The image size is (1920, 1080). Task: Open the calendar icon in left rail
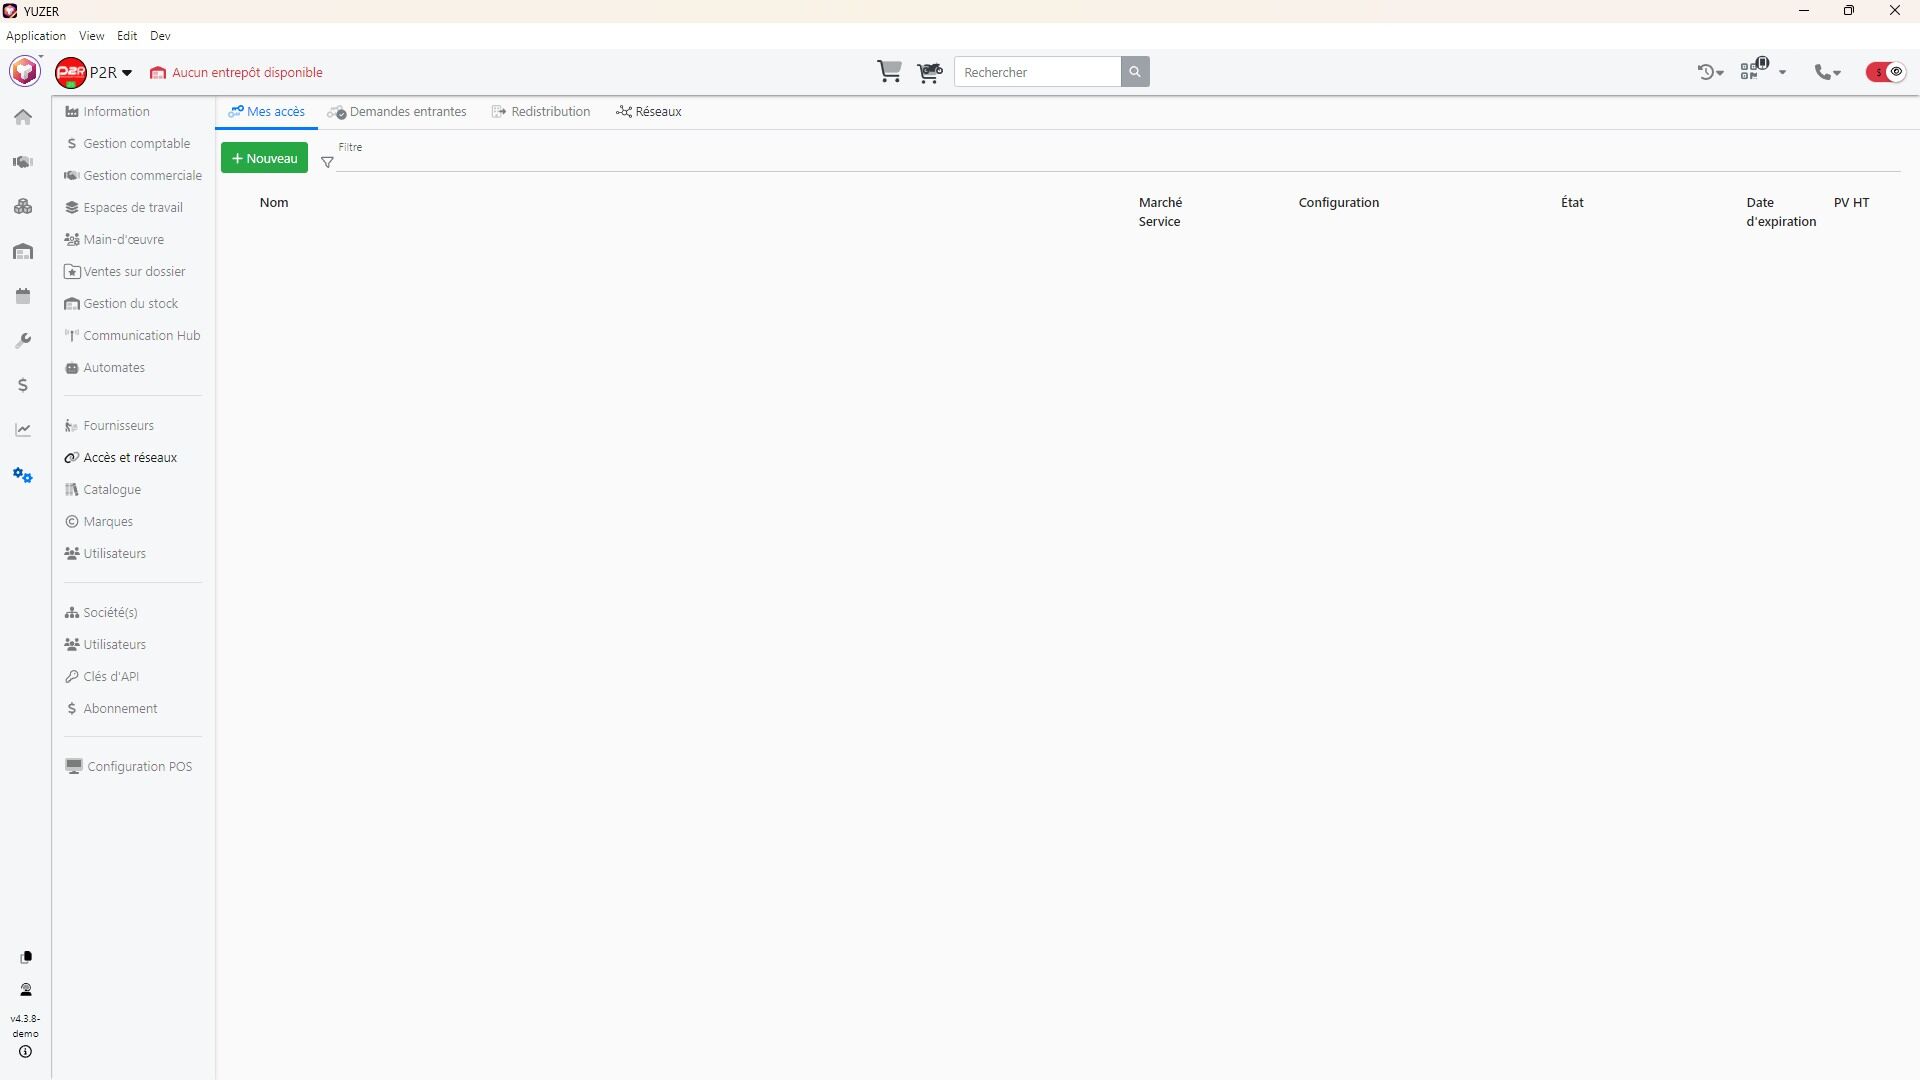[23, 296]
